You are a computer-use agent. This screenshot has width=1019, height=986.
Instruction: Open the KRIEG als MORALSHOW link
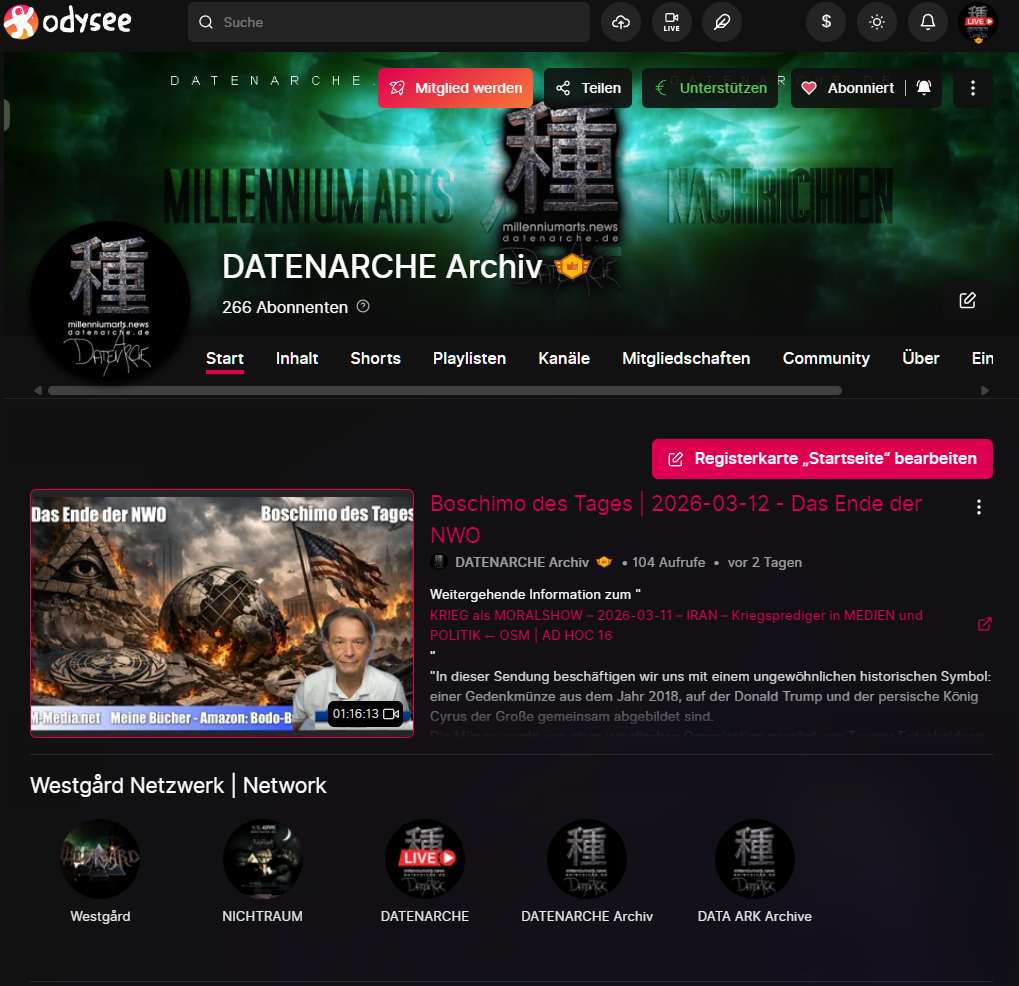coord(676,625)
